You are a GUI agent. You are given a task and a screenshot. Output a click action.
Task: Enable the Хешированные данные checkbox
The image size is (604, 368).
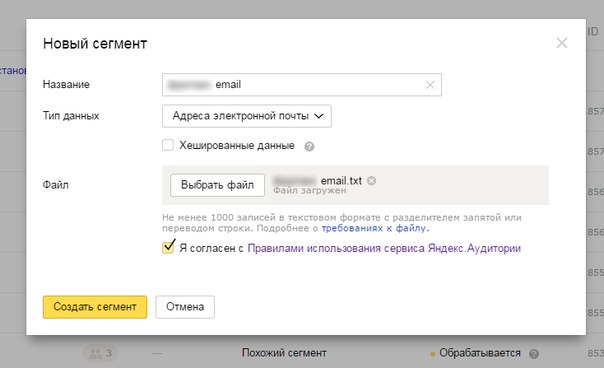click(168, 145)
